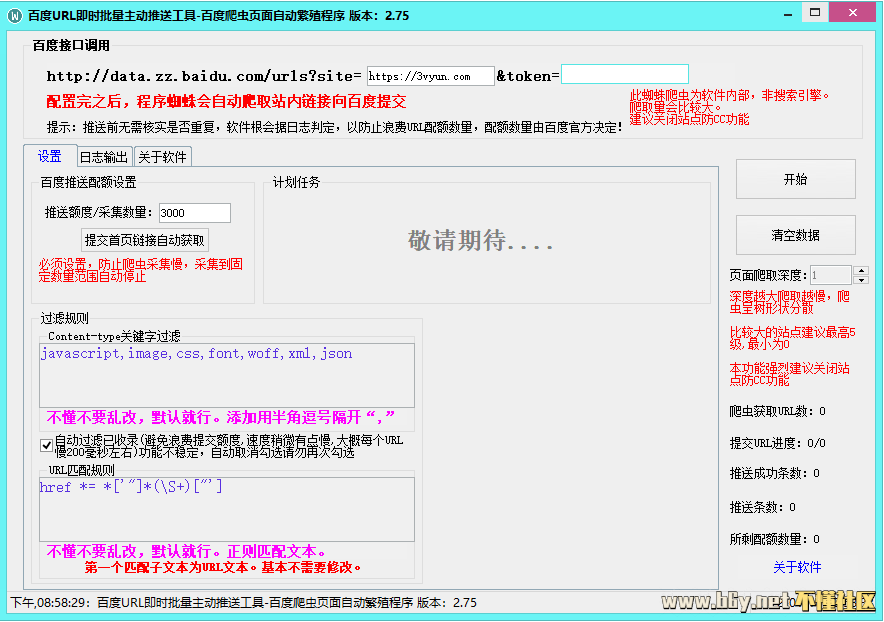Click the http://data.zz.baidu.com/urls?site= label
Image resolution: width=884 pixels, height=622 pixels.
204,76
